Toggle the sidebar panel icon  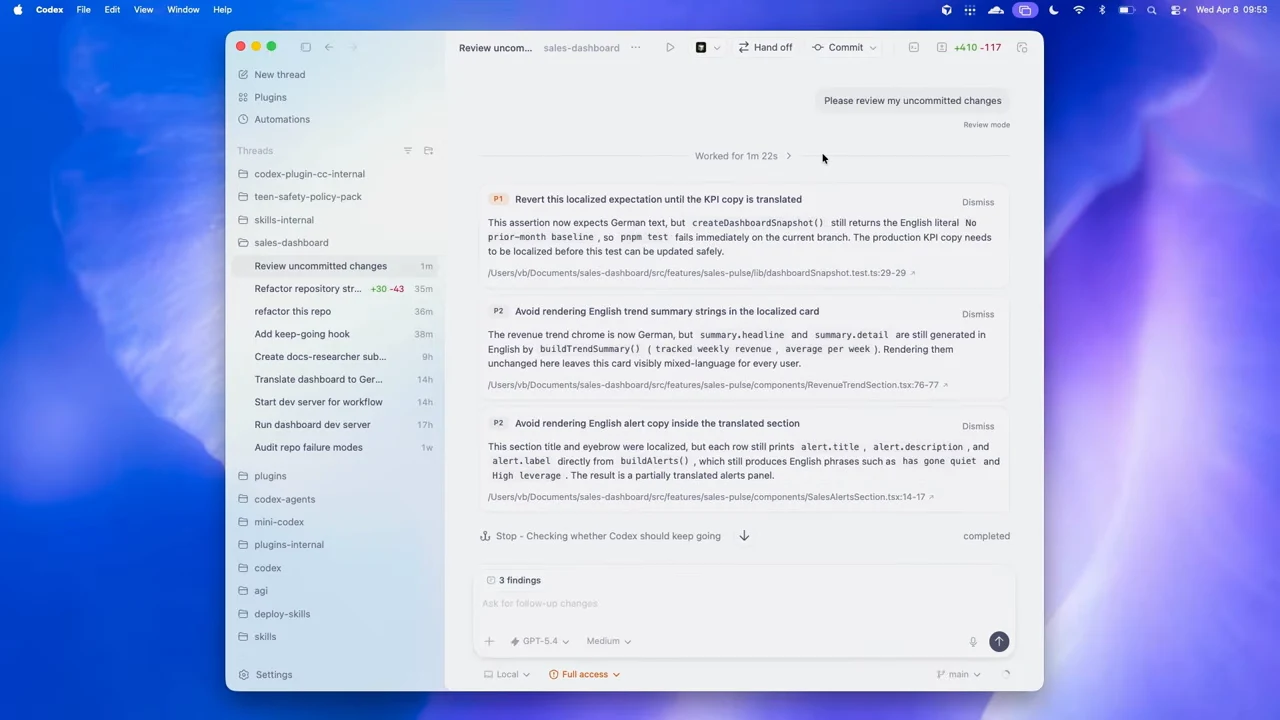pos(306,47)
